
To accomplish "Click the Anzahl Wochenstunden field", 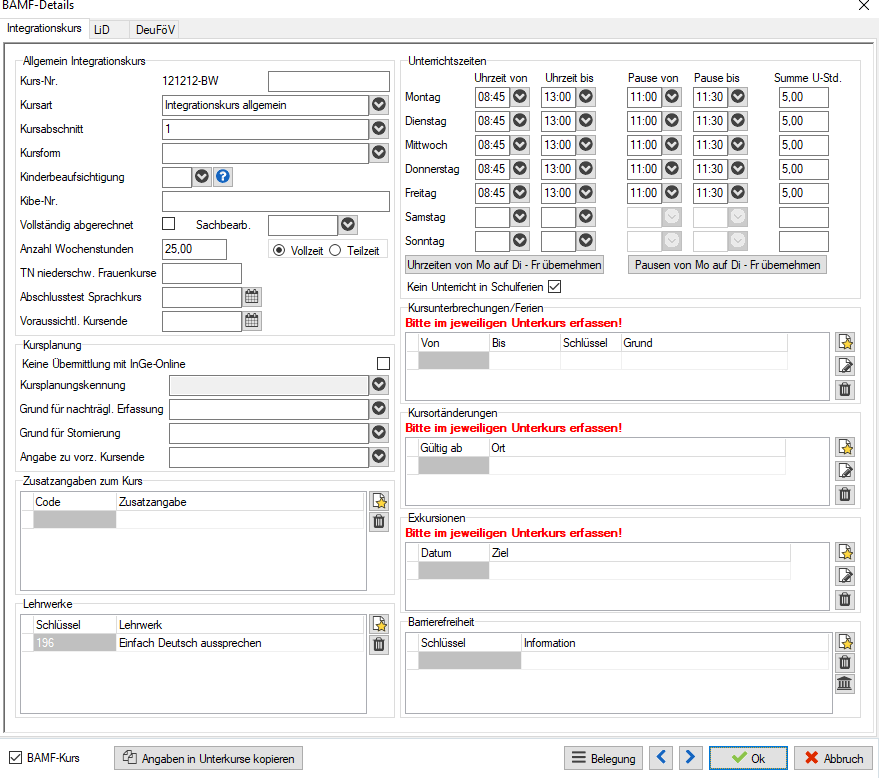I will pyautogui.click(x=195, y=249).
